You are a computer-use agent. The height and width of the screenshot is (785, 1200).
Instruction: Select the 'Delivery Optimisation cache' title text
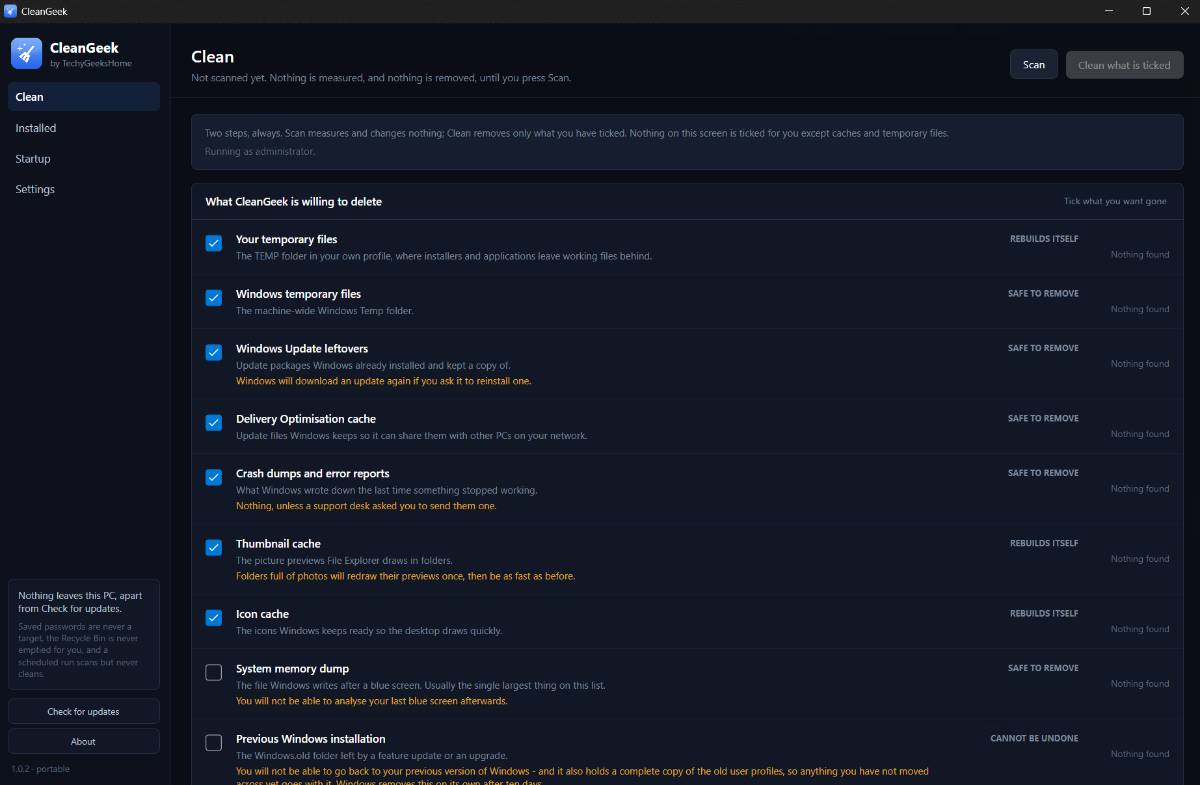(306, 418)
